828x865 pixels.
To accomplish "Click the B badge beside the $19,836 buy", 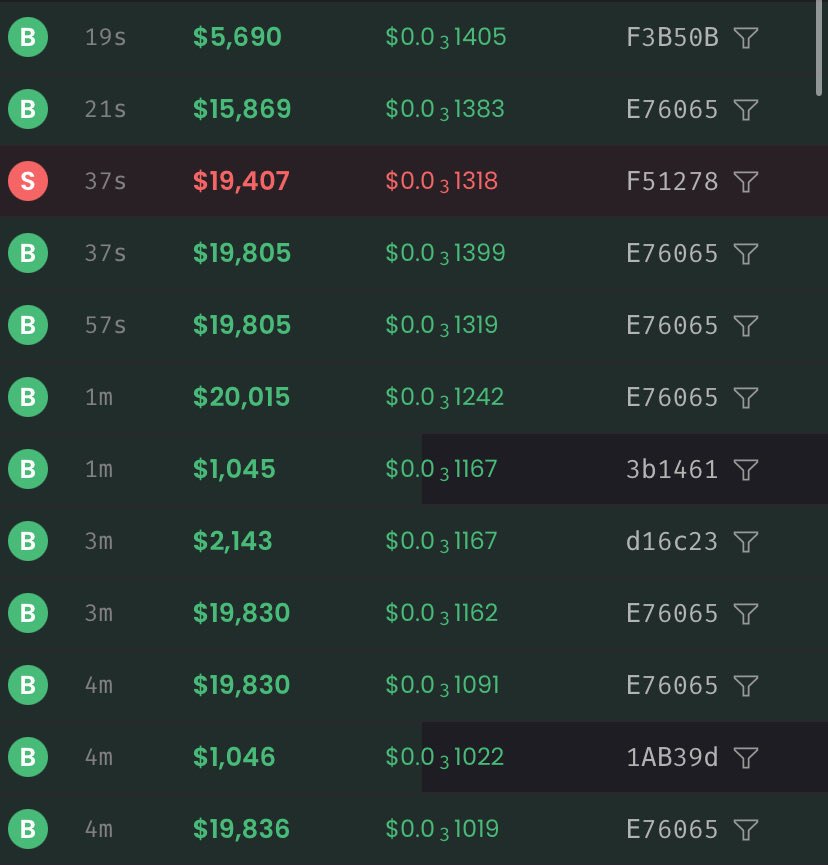I will click(x=28, y=829).
